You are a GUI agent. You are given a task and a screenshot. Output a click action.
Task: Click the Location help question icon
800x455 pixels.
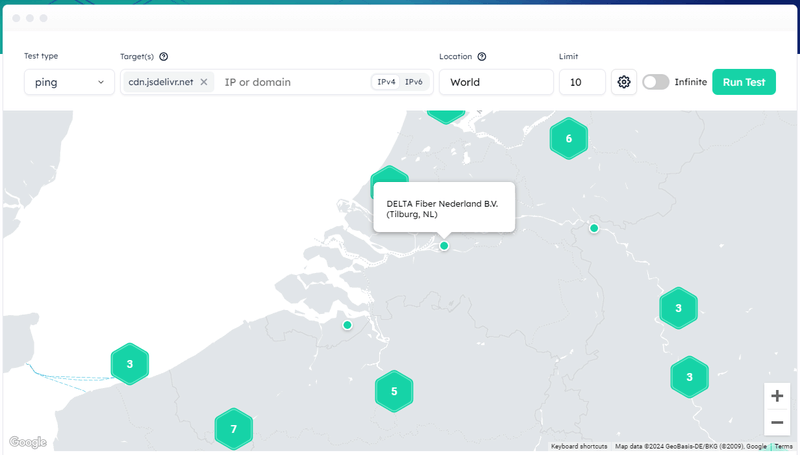482,57
